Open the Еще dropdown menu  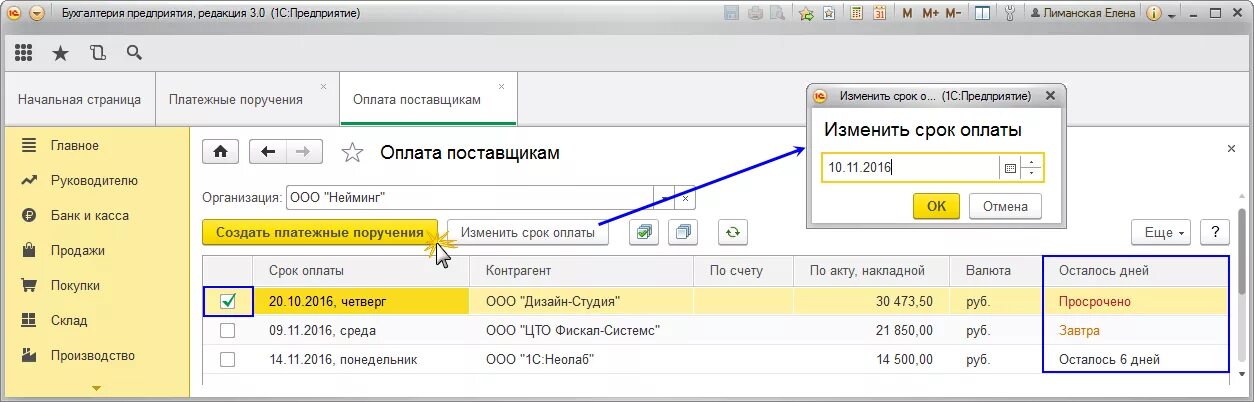[1160, 232]
